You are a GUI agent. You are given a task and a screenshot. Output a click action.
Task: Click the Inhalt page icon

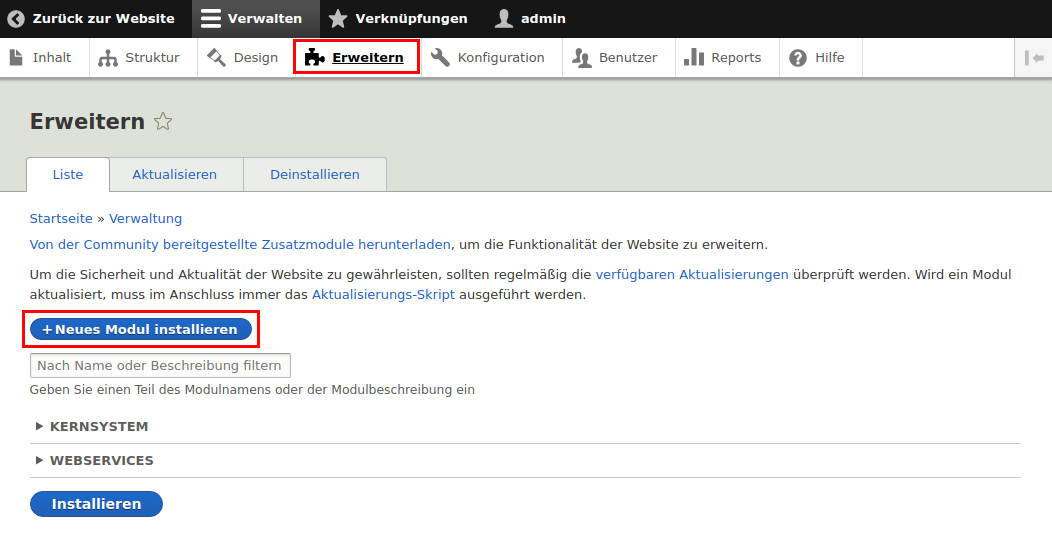(16, 58)
